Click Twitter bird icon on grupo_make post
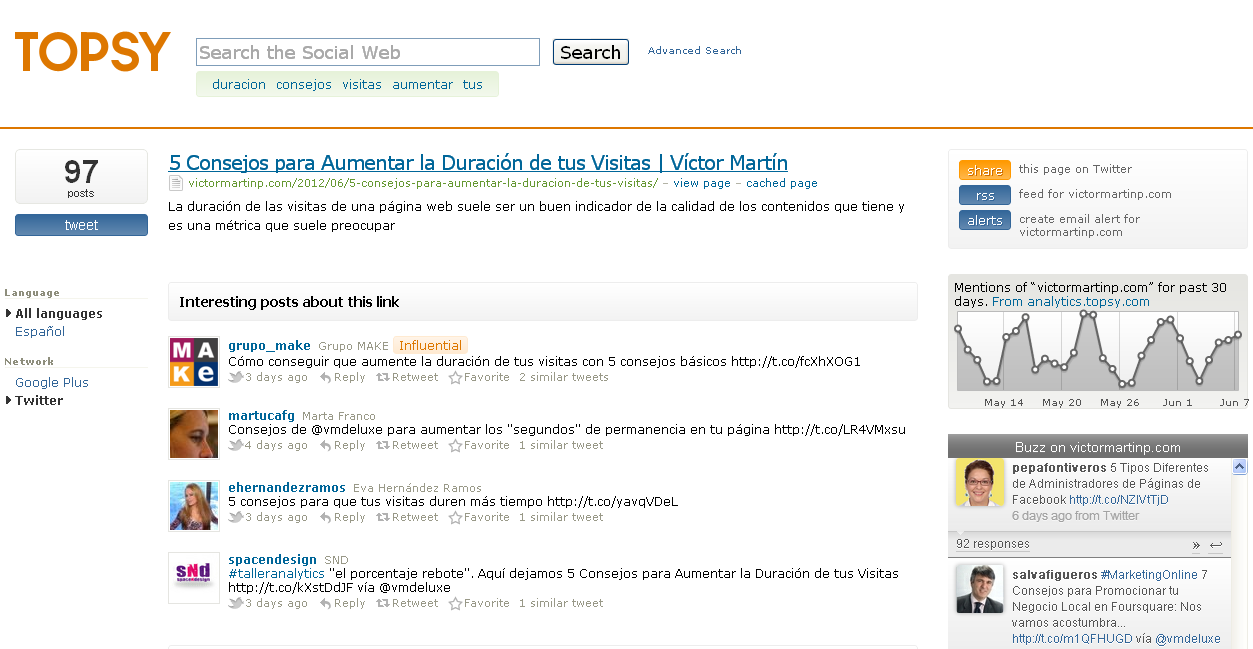The image size is (1253, 649). point(236,378)
